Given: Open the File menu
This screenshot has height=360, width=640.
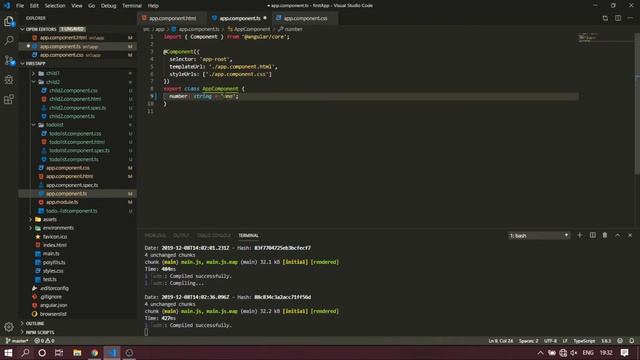Looking at the screenshot, I should point(20,6).
